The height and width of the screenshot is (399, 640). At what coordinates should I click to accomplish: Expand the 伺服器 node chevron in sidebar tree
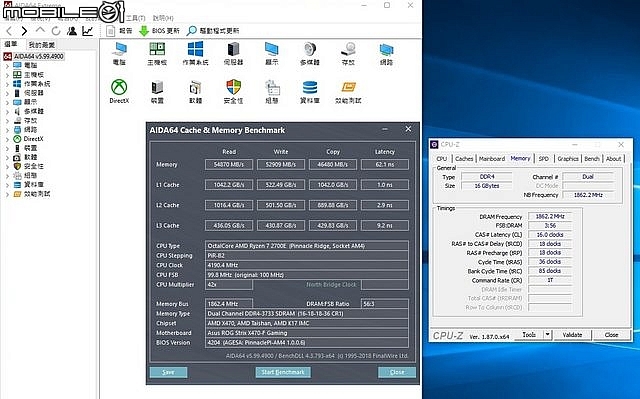click(x=7, y=93)
